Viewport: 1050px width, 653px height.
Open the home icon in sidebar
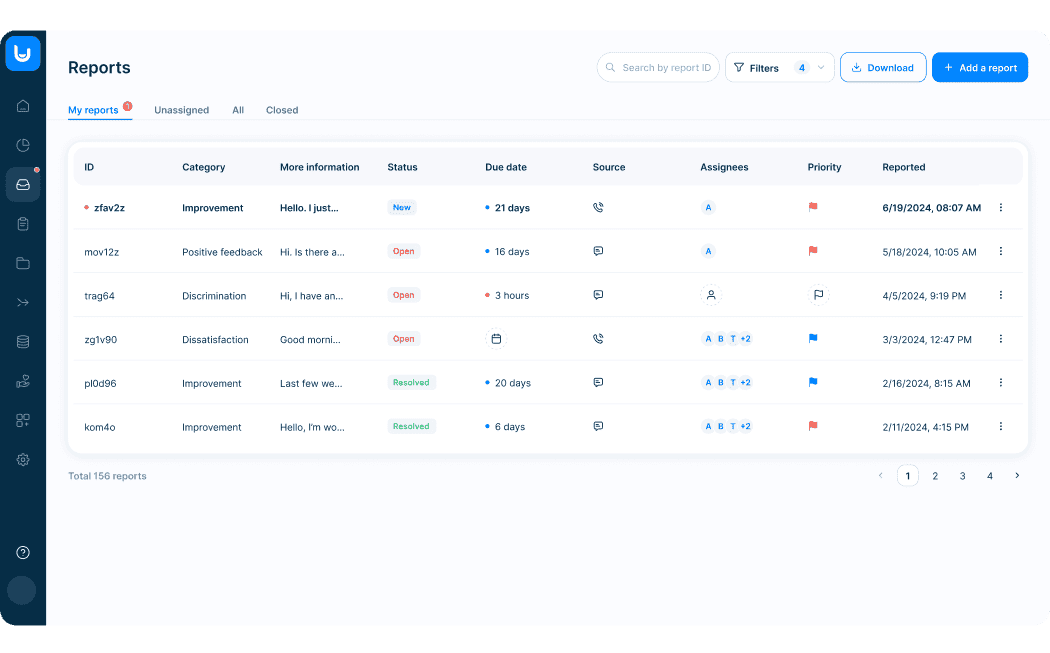[23, 106]
